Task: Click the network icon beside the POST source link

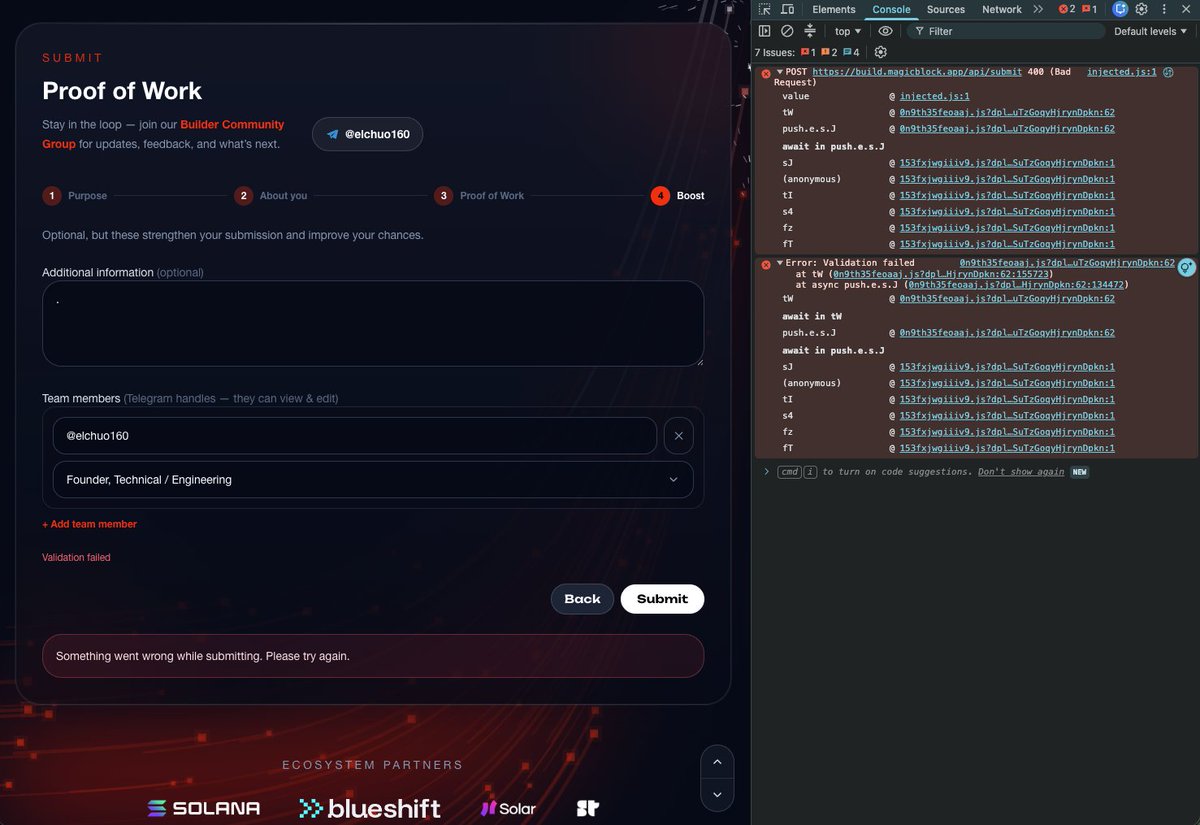Action: pyautogui.click(x=1168, y=72)
